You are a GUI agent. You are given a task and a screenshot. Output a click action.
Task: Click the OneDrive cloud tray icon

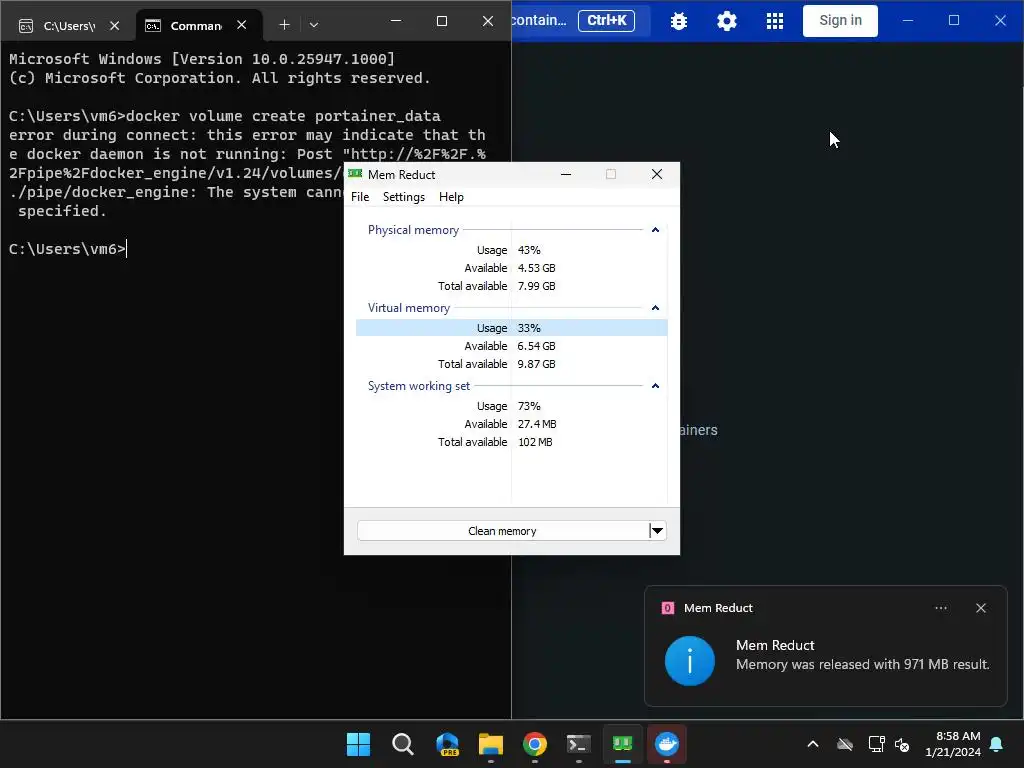pos(845,744)
